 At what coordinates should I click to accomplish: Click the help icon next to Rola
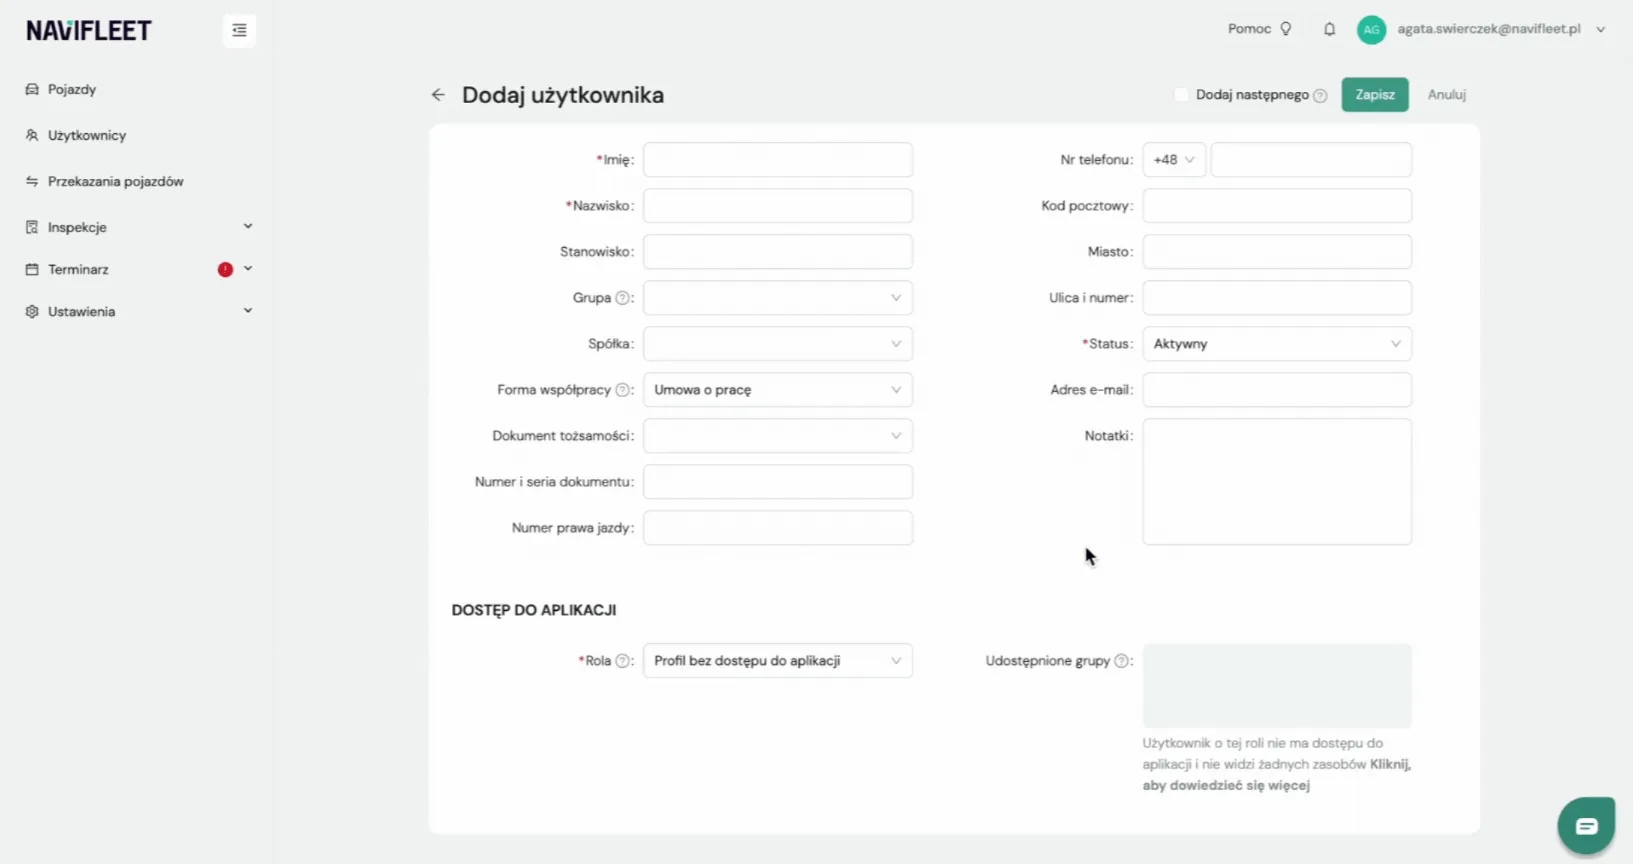[623, 661]
